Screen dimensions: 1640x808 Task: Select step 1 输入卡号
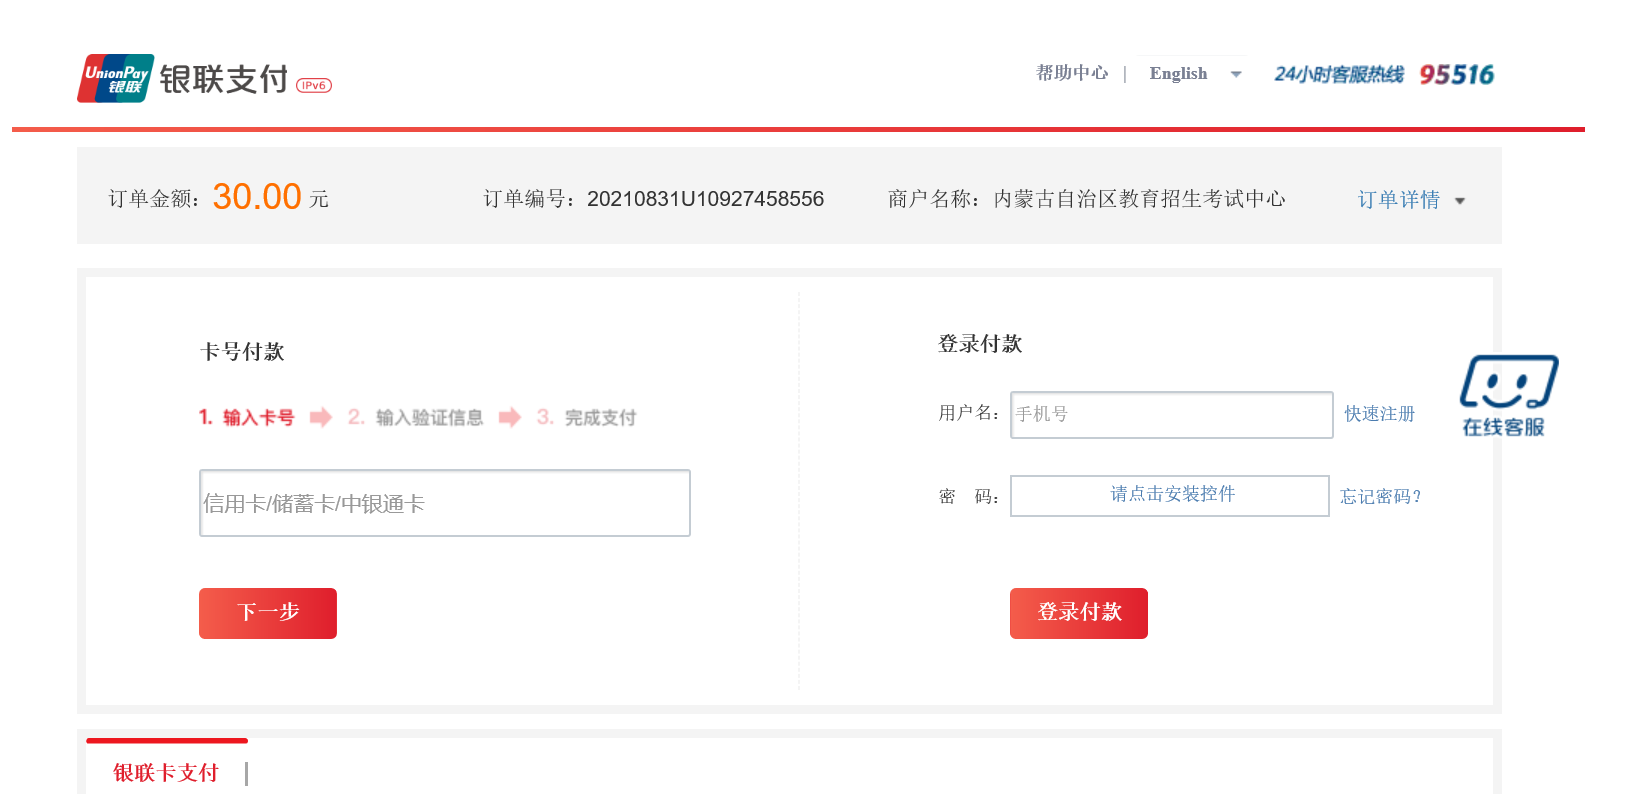tap(247, 417)
